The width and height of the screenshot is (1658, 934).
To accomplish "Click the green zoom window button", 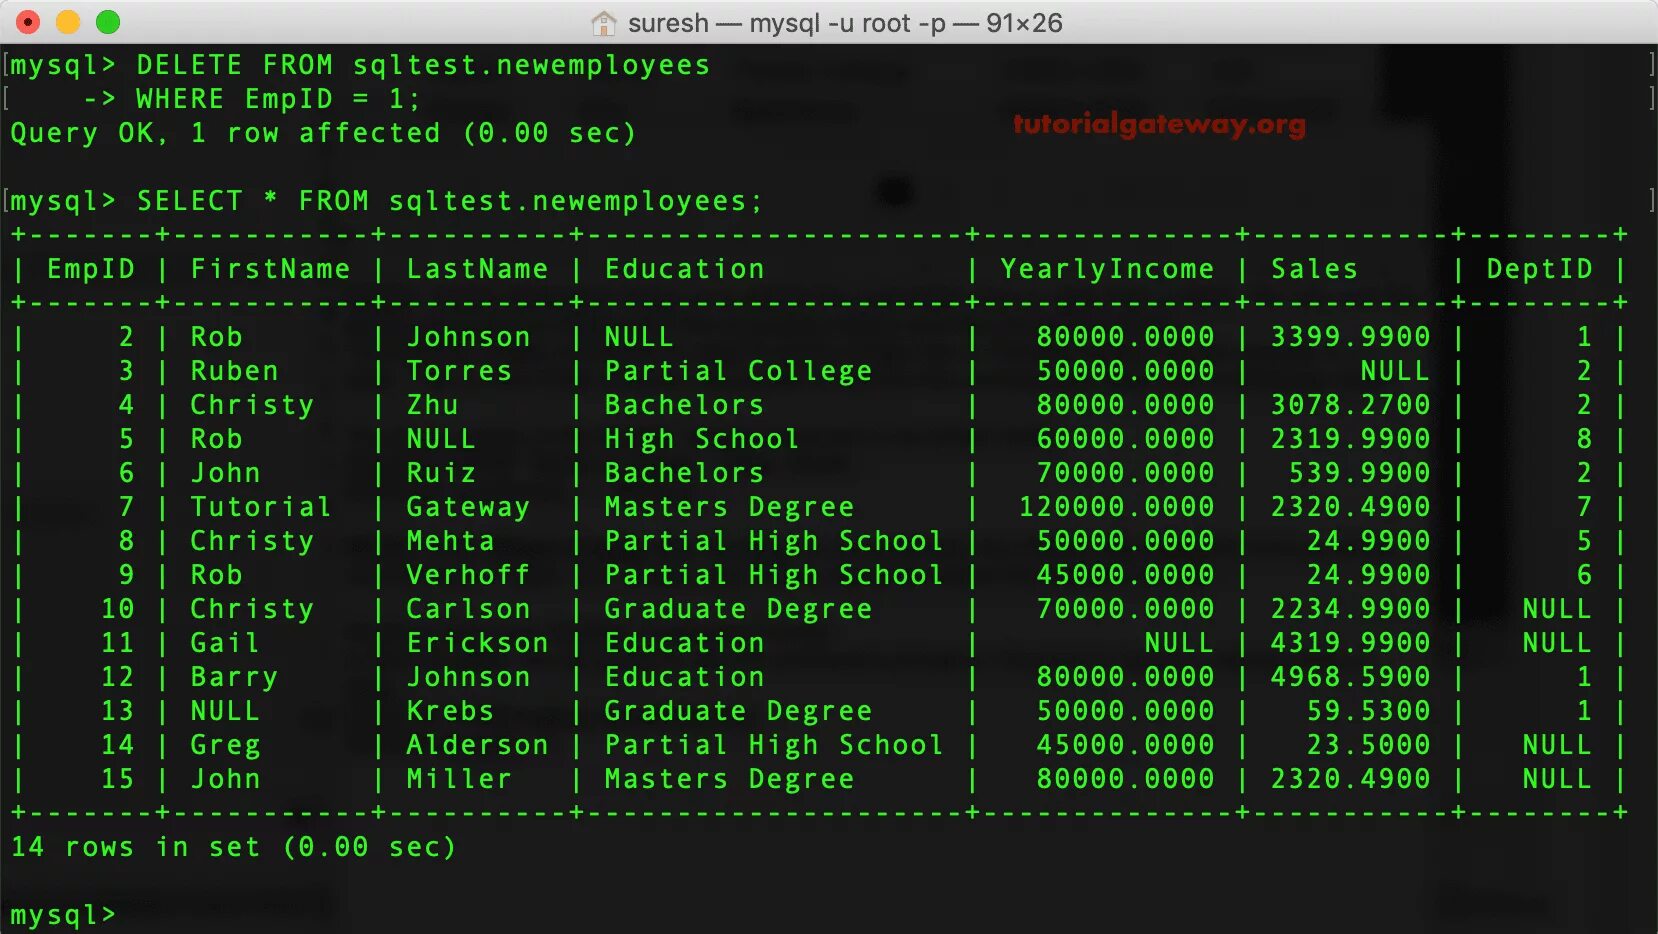I will point(108,22).
